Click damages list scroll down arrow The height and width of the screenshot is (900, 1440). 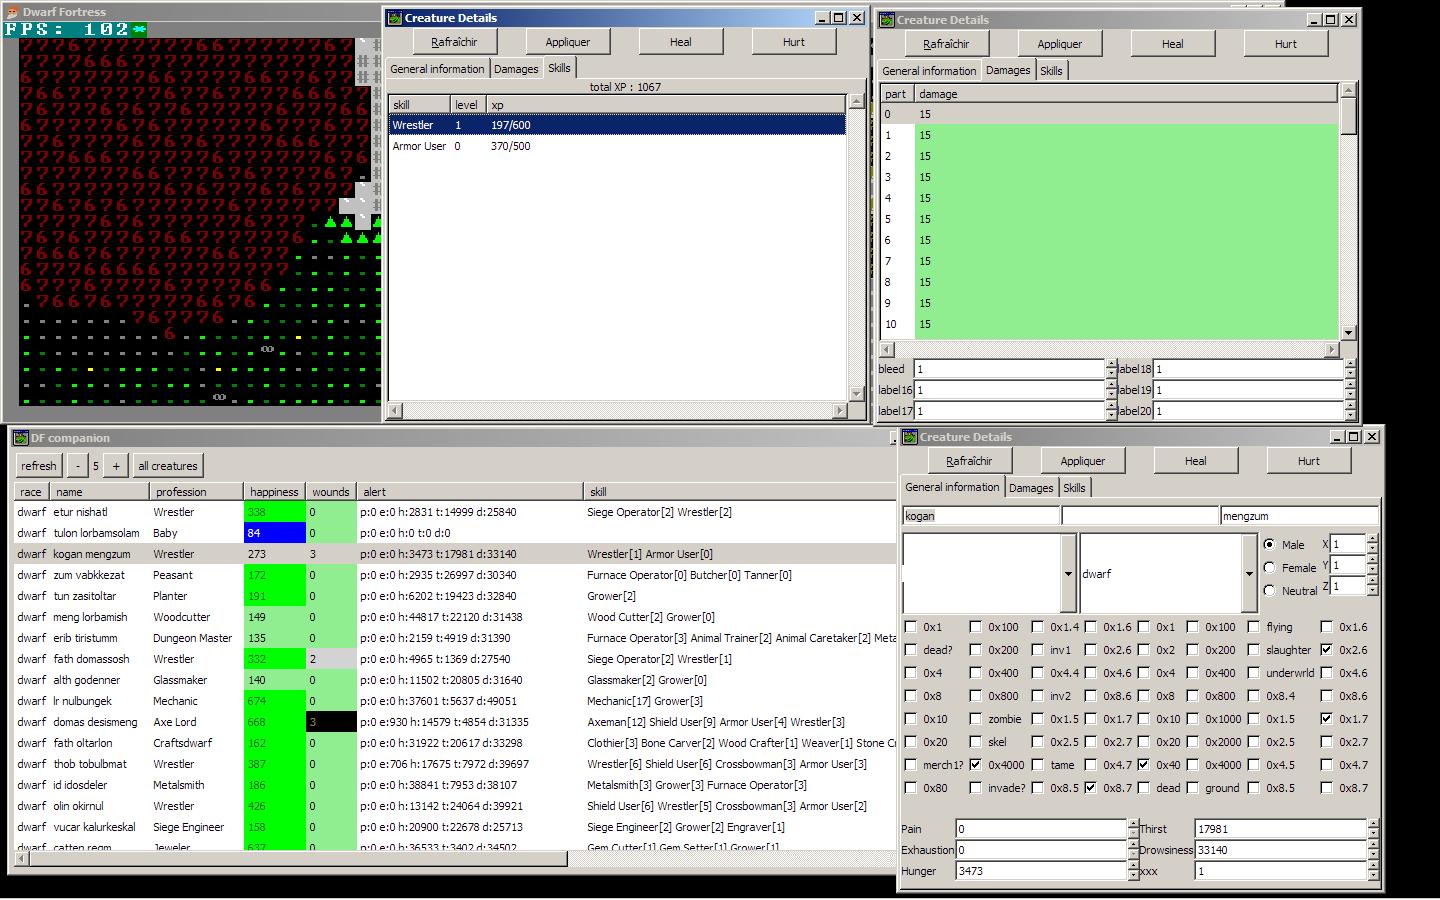1348,333
